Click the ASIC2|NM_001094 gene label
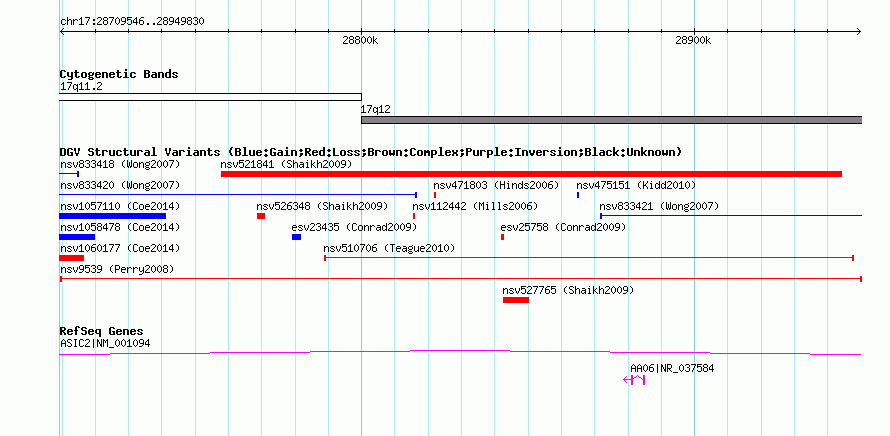The image size is (890, 436). click(105, 343)
